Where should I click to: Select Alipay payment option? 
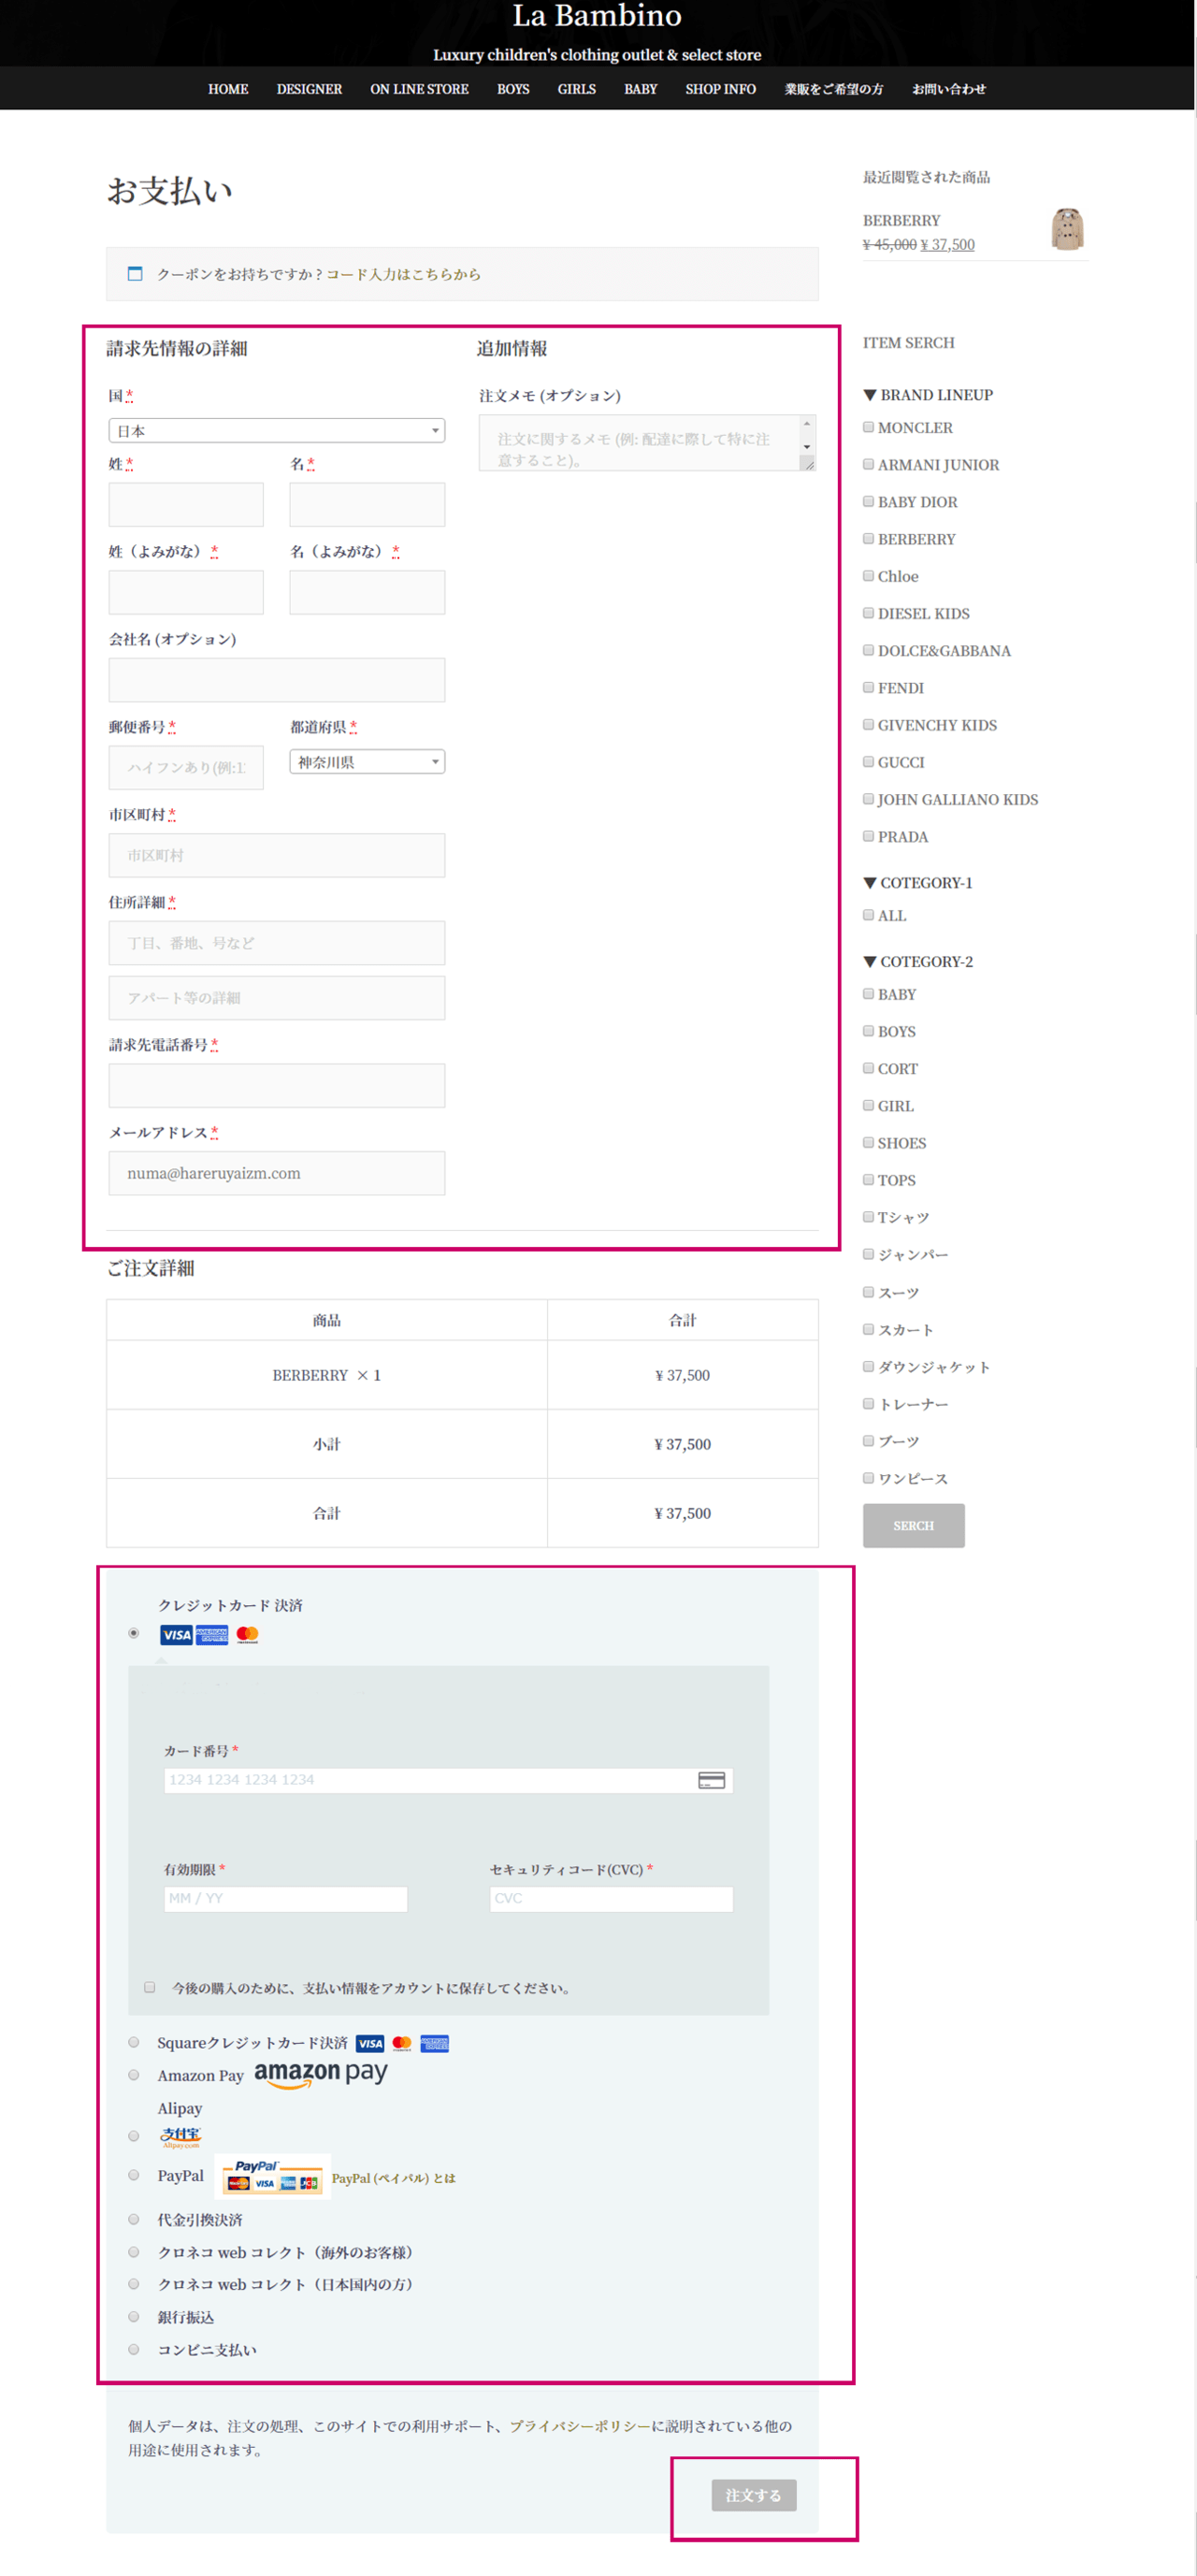click(x=134, y=2136)
